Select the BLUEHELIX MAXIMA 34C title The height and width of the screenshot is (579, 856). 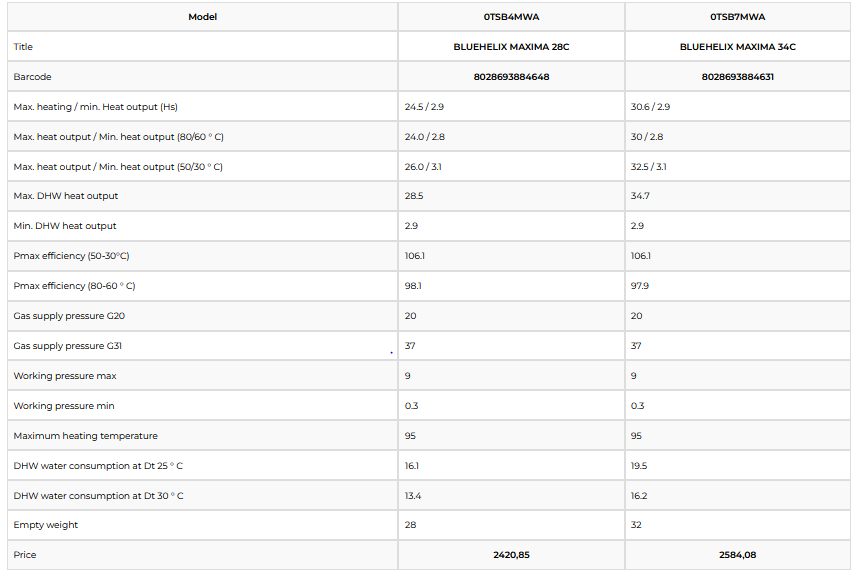click(x=738, y=47)
